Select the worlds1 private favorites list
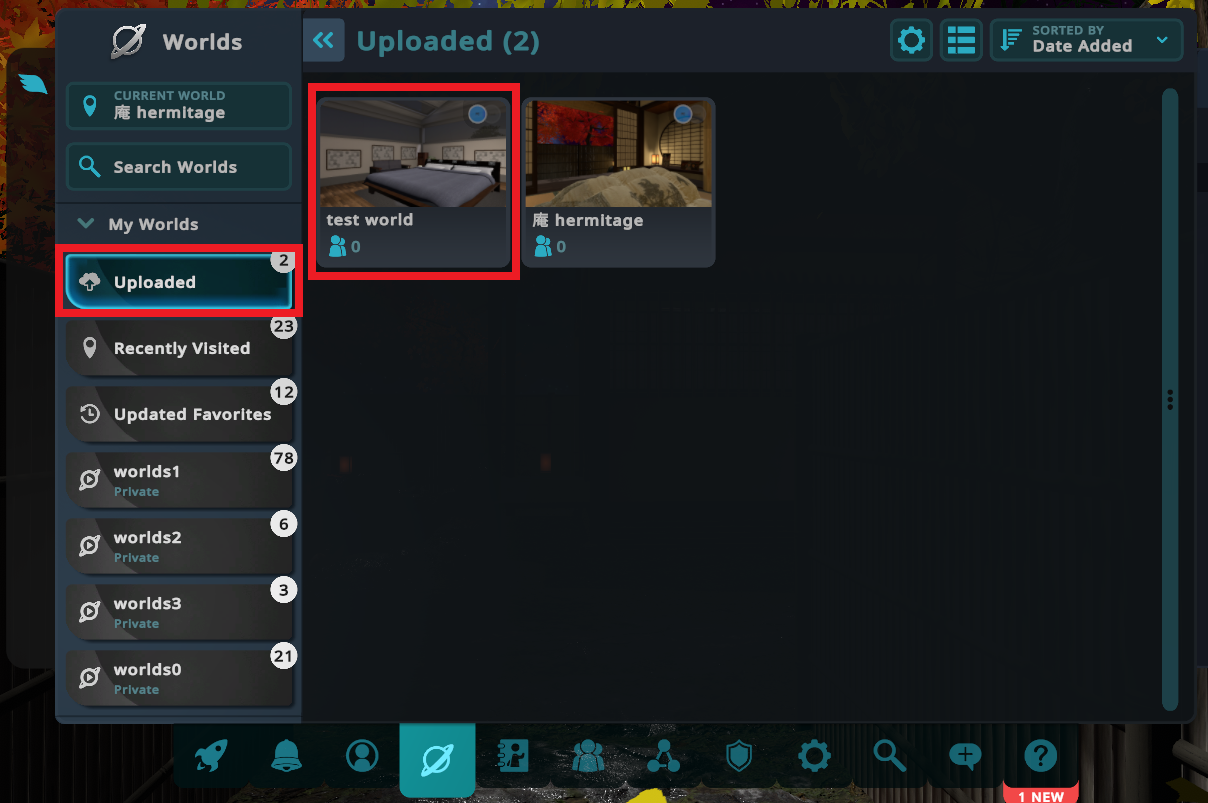 [x=179, y=480]
